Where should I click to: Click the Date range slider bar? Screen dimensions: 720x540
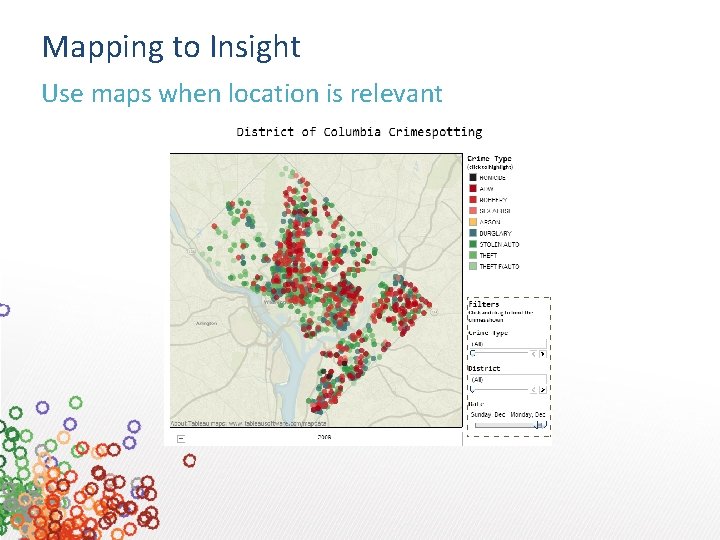(x=511, y=425)
